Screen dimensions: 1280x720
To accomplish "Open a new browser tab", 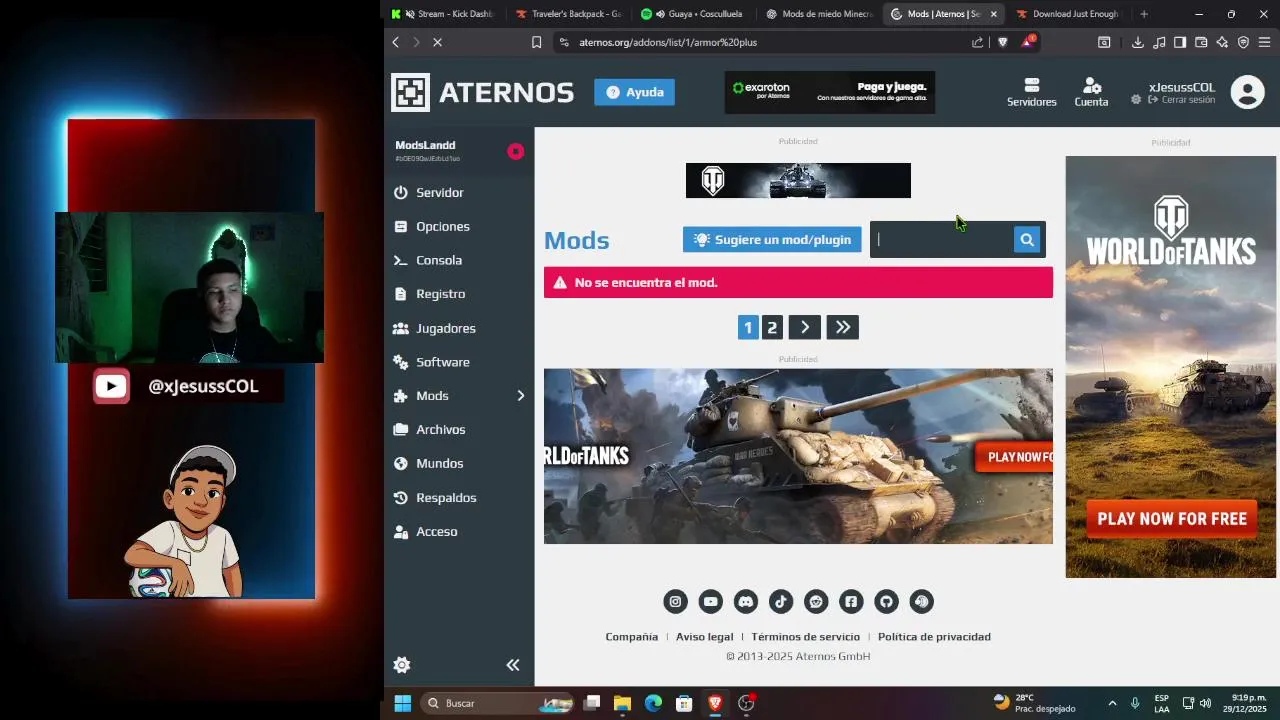I will pyautogui.click(x=1144, y=14).
